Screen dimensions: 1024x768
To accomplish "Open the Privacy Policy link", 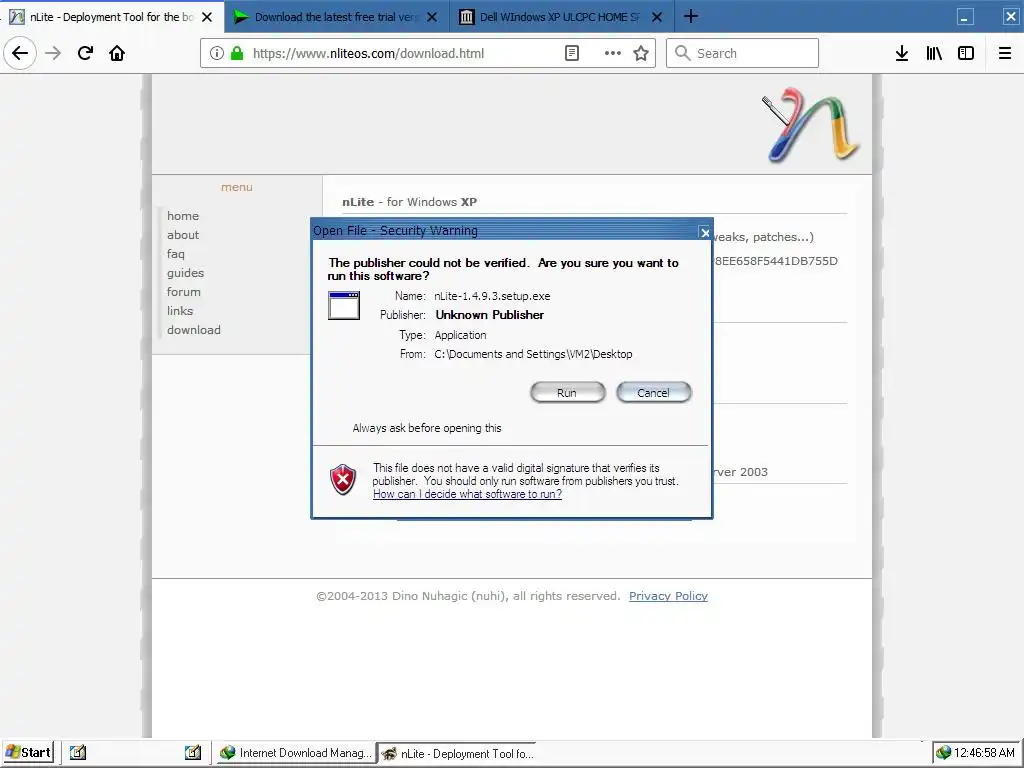I will 668,596.
